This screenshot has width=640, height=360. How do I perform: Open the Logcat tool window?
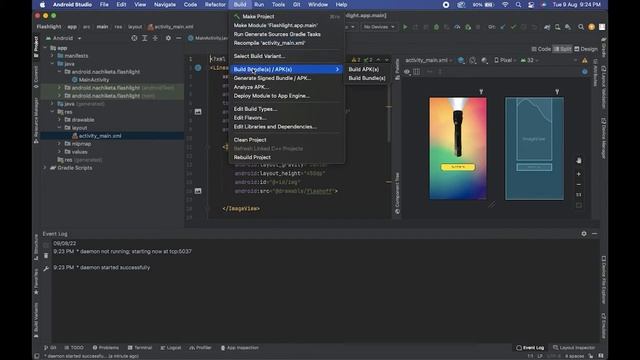[171, 348]
